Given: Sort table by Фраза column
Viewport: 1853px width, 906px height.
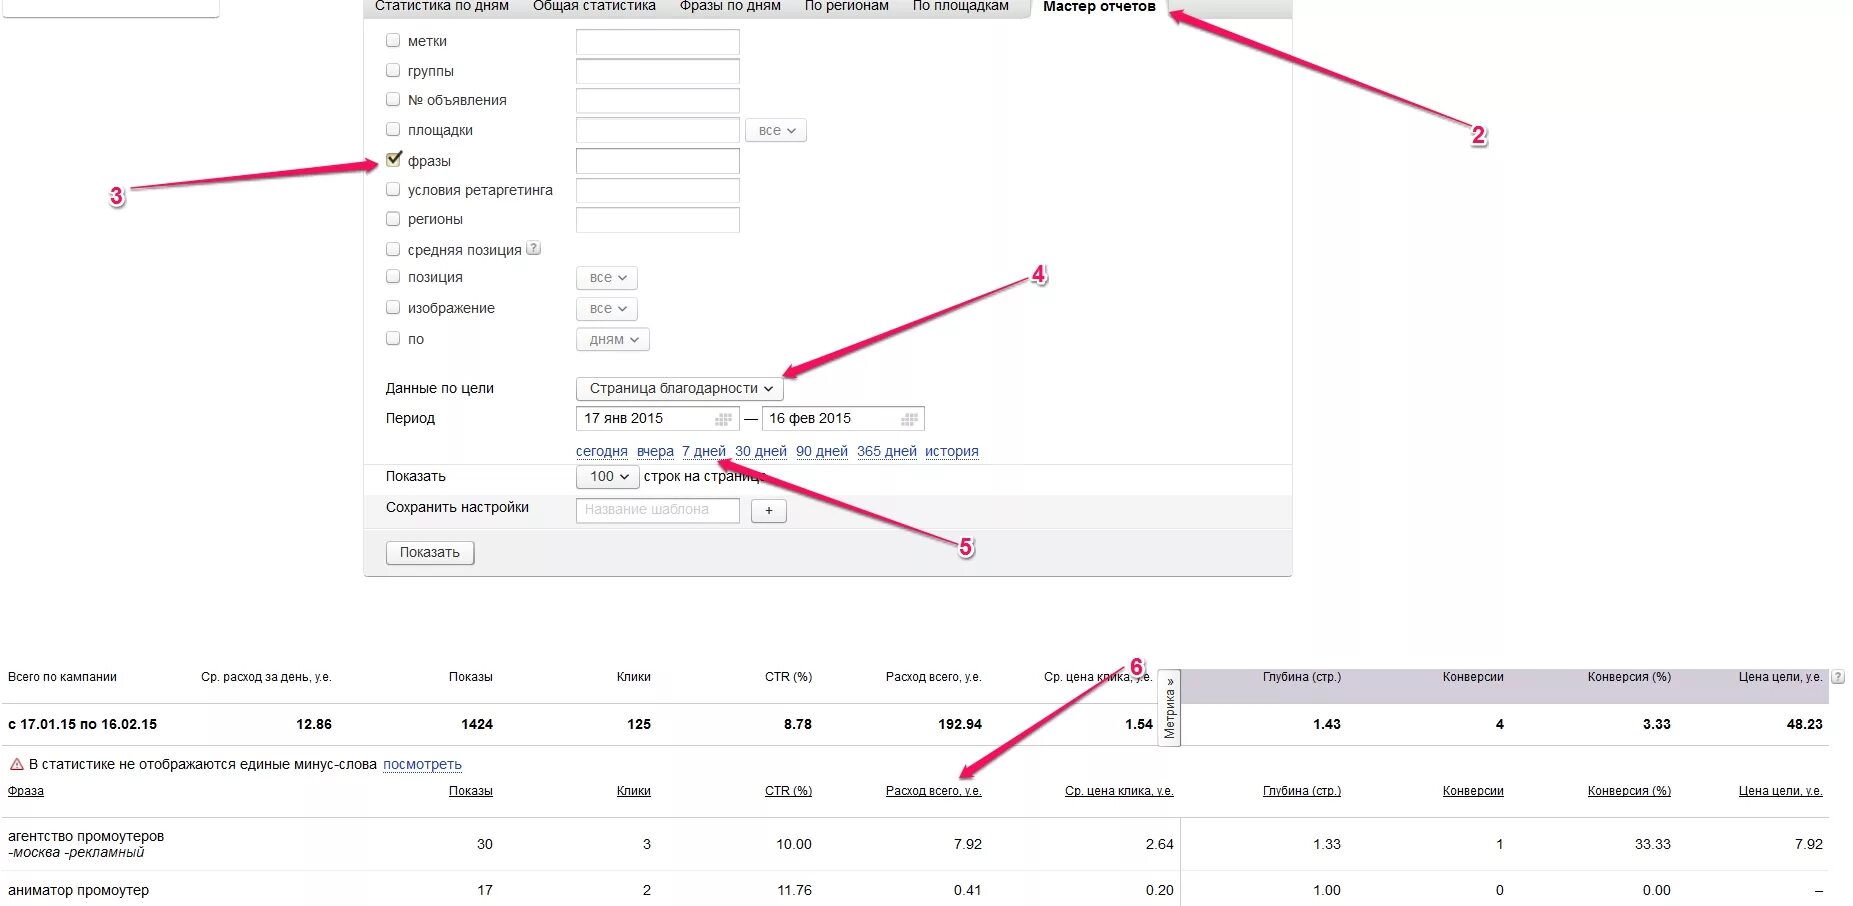Looking at the screenshot, I should 26,791.
